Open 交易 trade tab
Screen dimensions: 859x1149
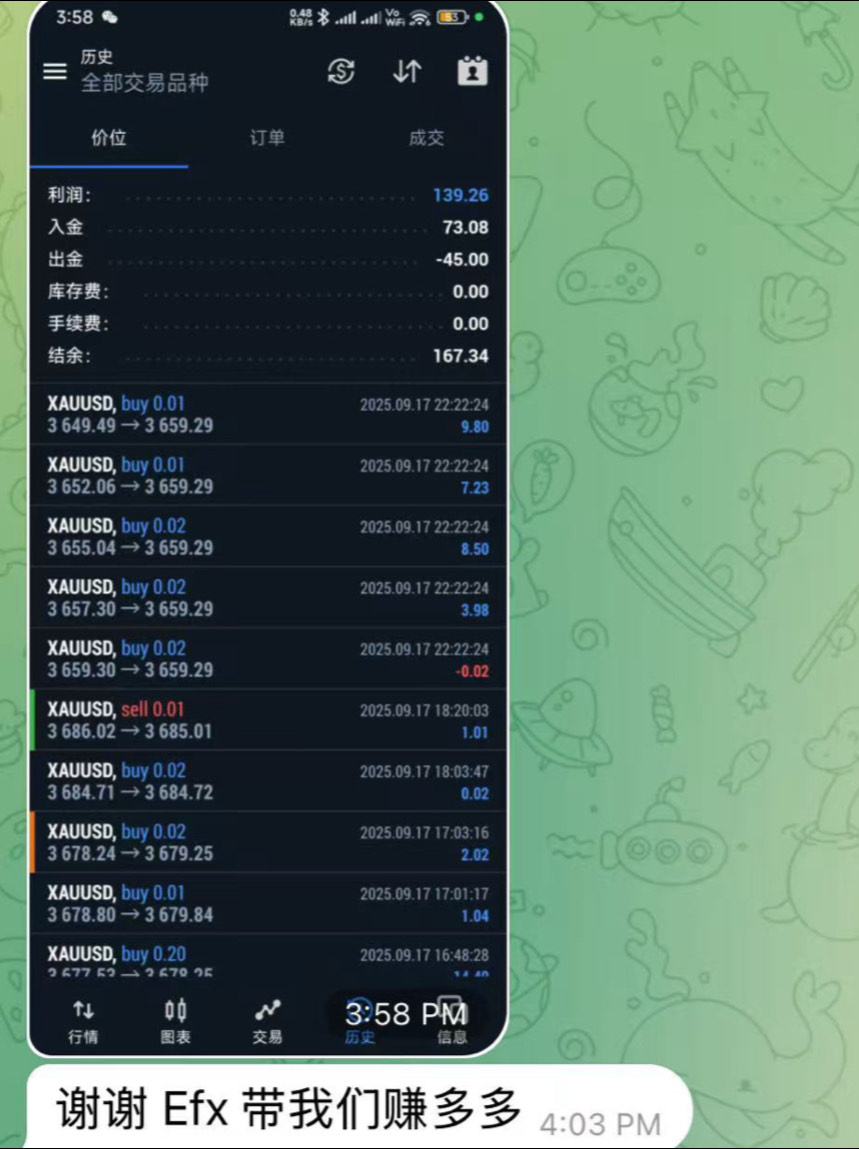coord(268,1022)
